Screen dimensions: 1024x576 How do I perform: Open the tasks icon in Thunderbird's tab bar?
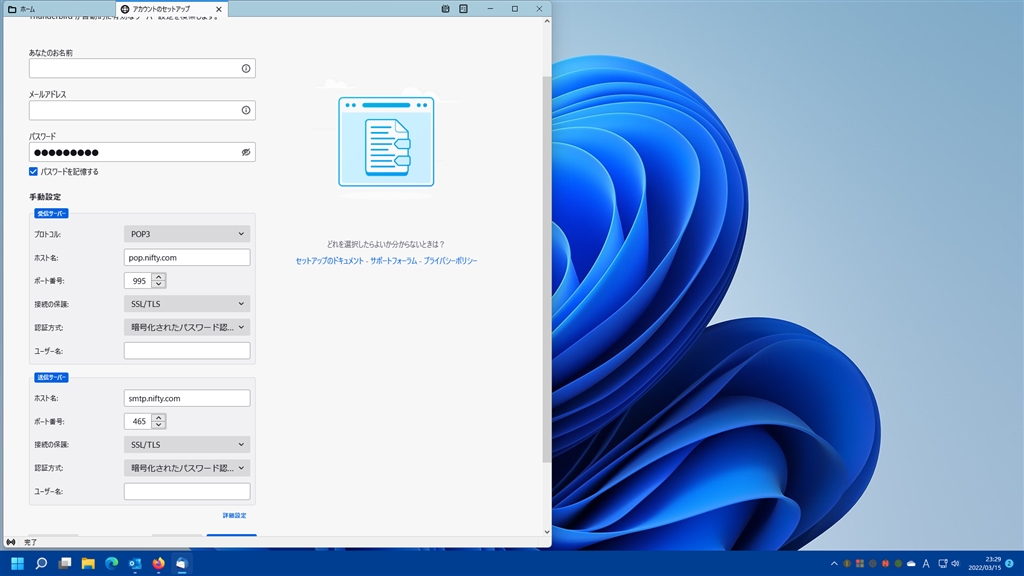click(464, 8)
